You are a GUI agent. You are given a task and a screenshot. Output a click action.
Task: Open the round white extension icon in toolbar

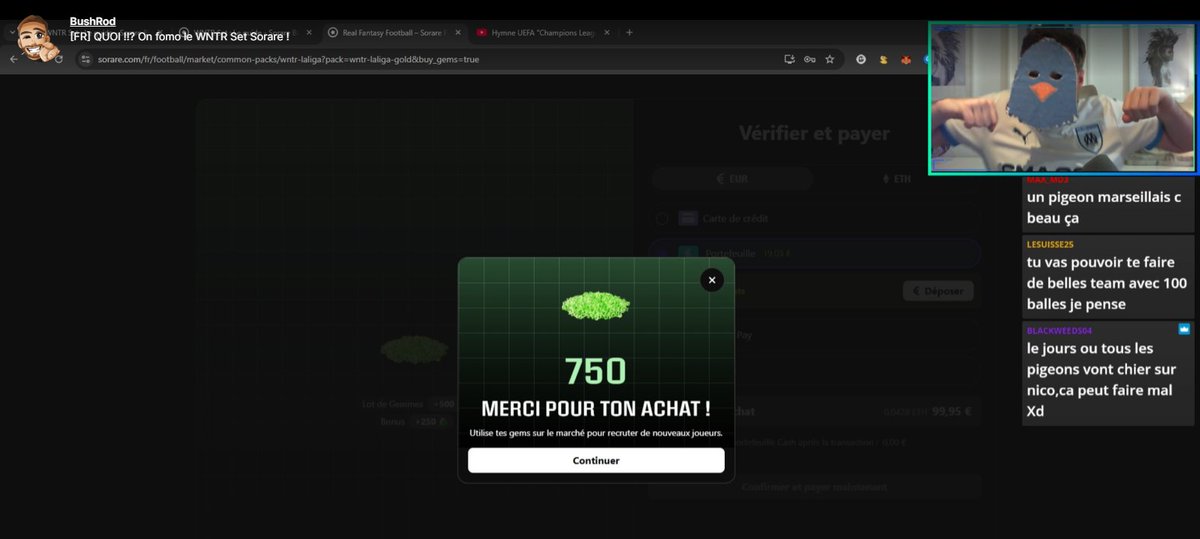click(x=861, y=60)
